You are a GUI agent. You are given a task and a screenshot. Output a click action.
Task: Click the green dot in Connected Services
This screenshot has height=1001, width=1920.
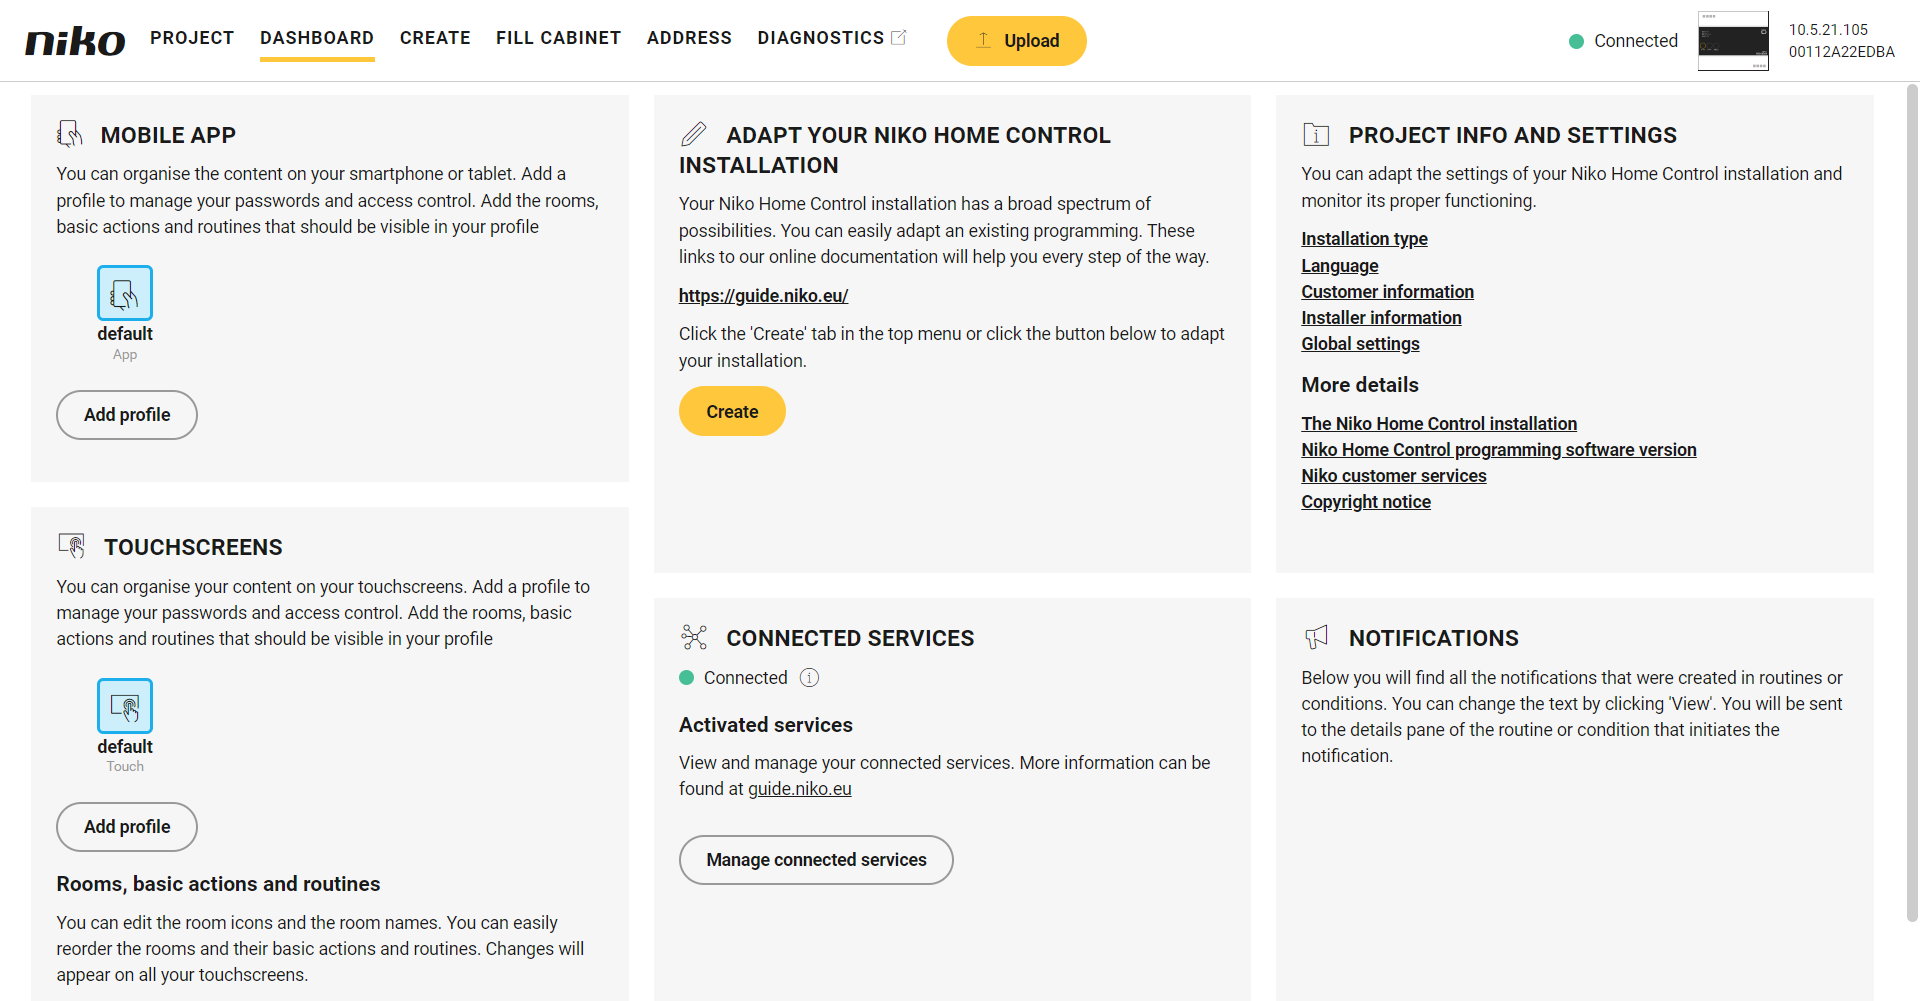point(686,678)
